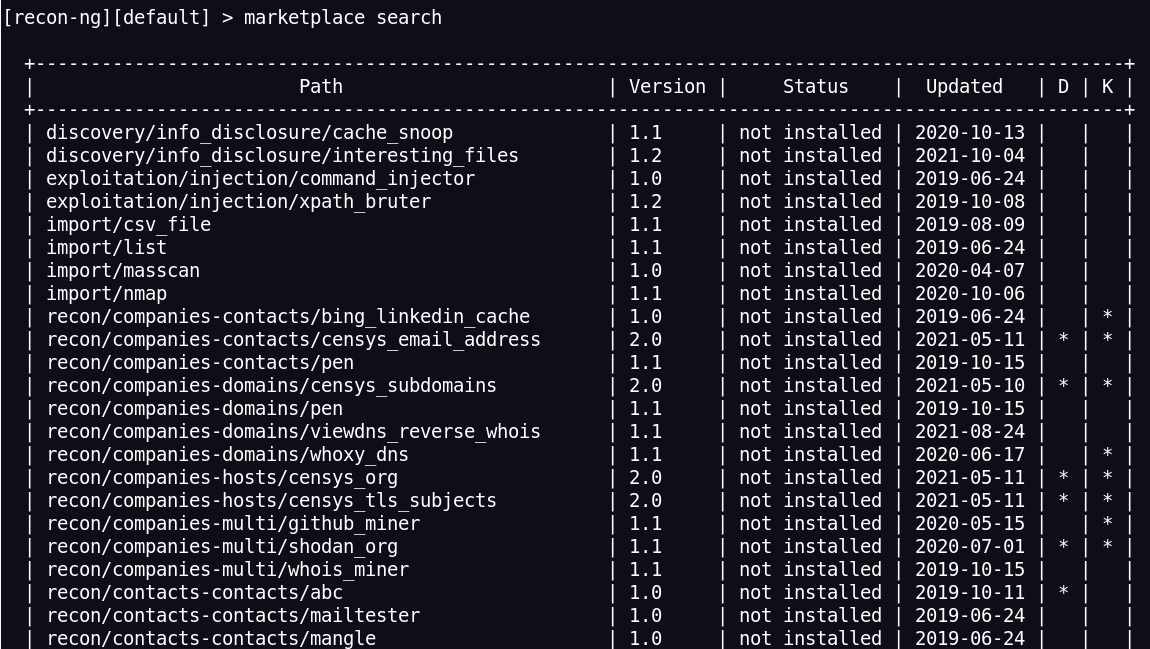Screen dimensions: 1150x649
Task: Select recon/companies-domains/censys_subdomains path
Action: (x=271, y=386)
